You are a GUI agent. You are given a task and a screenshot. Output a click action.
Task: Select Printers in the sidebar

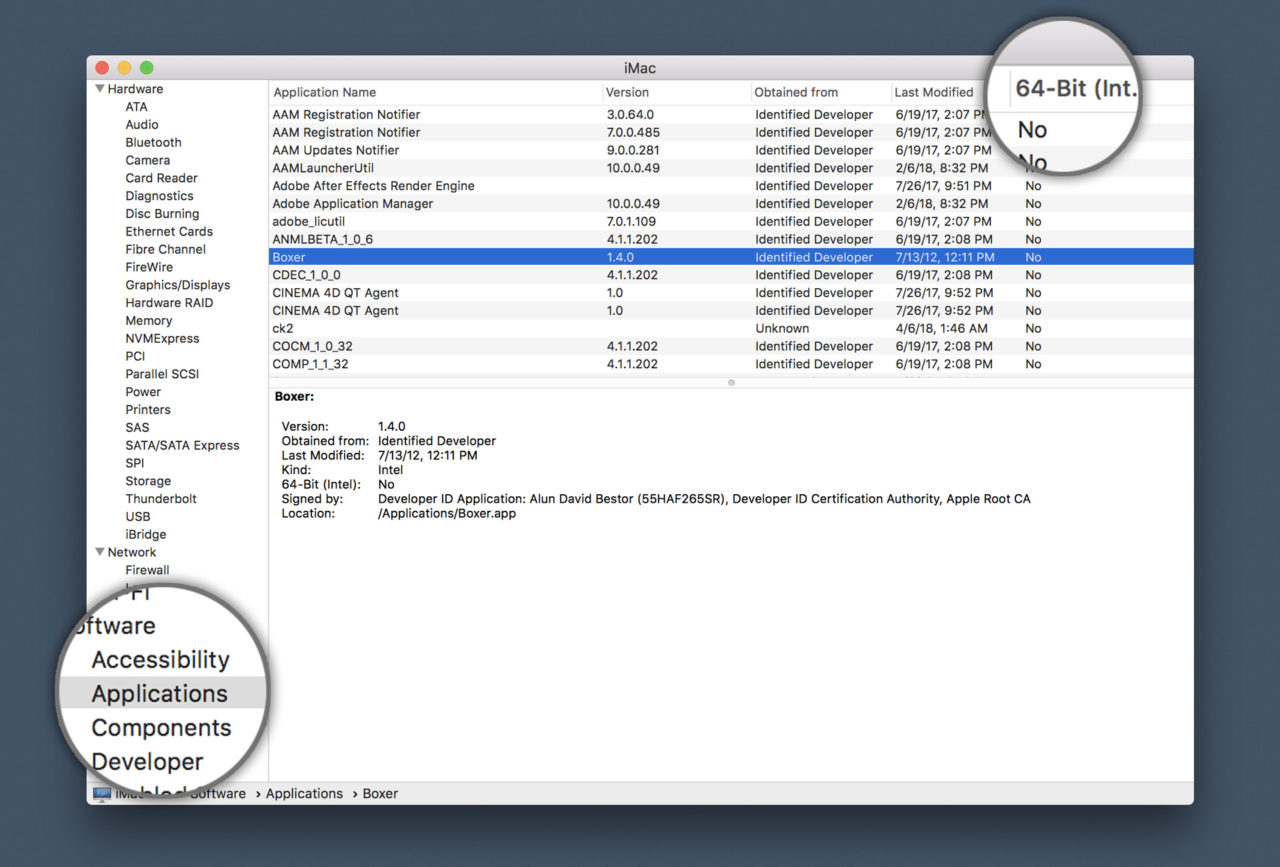click(x=148, y=410)
